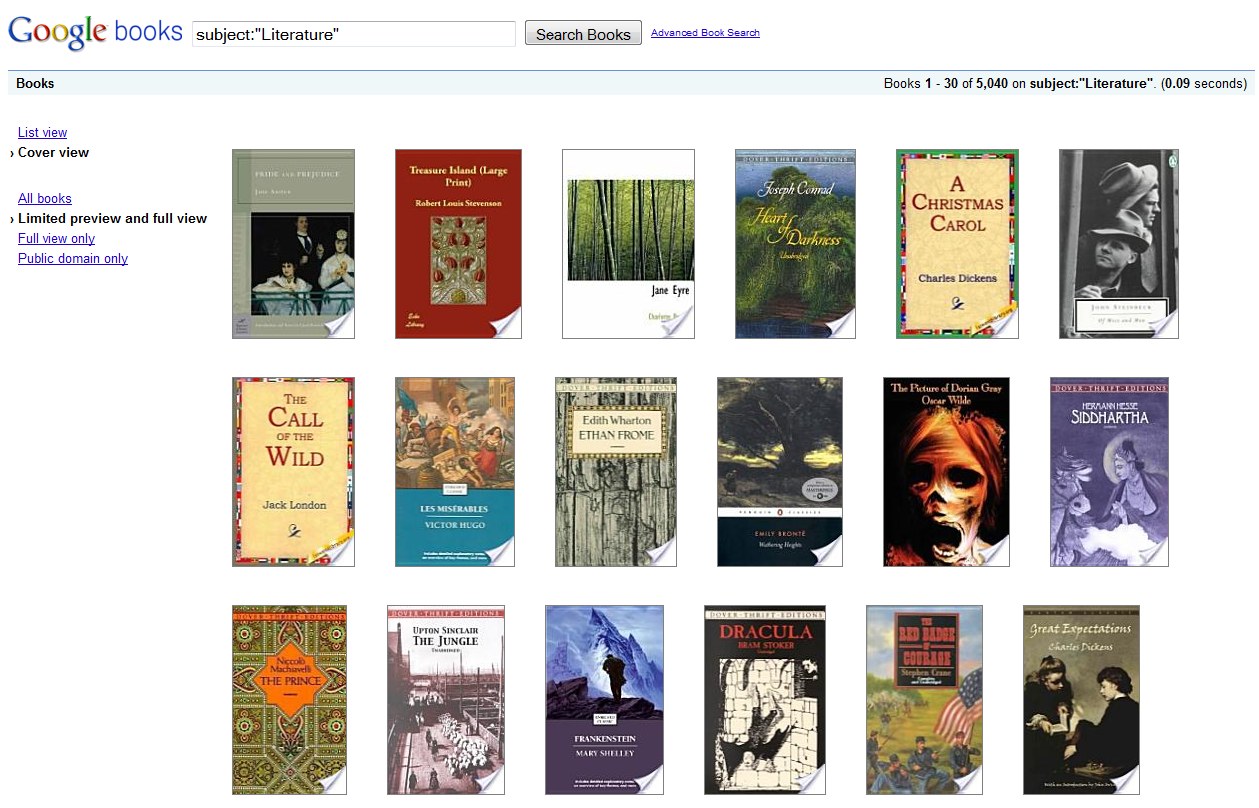Click the Search Books button

[583, 34]
